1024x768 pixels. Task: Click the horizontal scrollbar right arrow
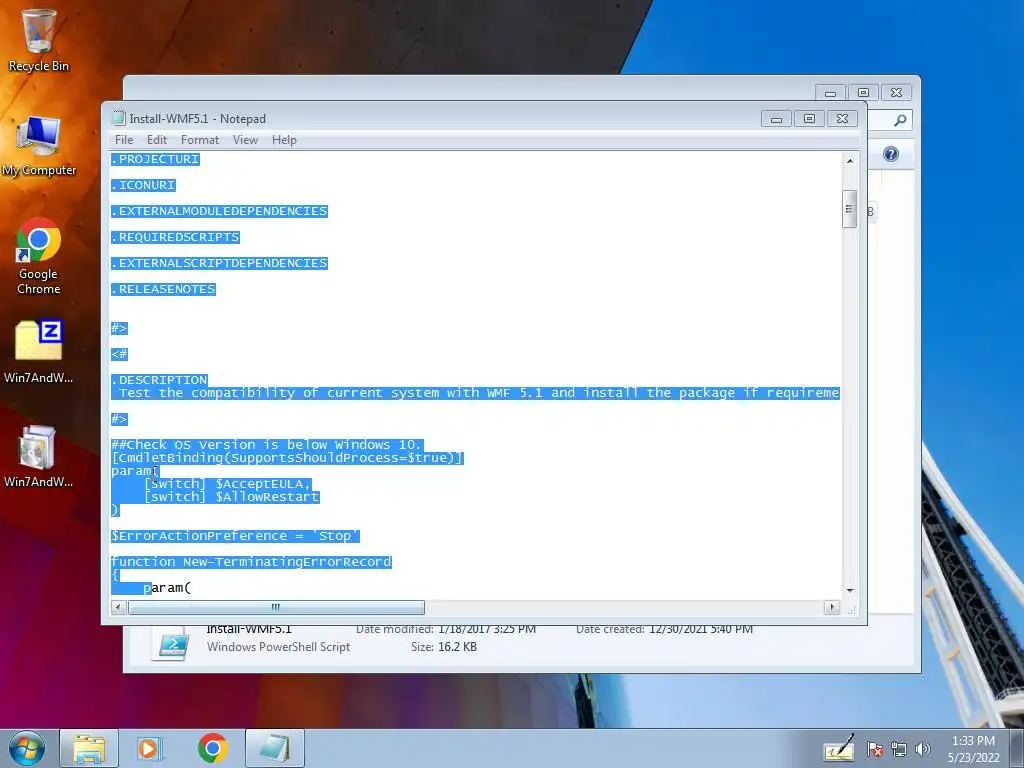click(x=831, y=607)
